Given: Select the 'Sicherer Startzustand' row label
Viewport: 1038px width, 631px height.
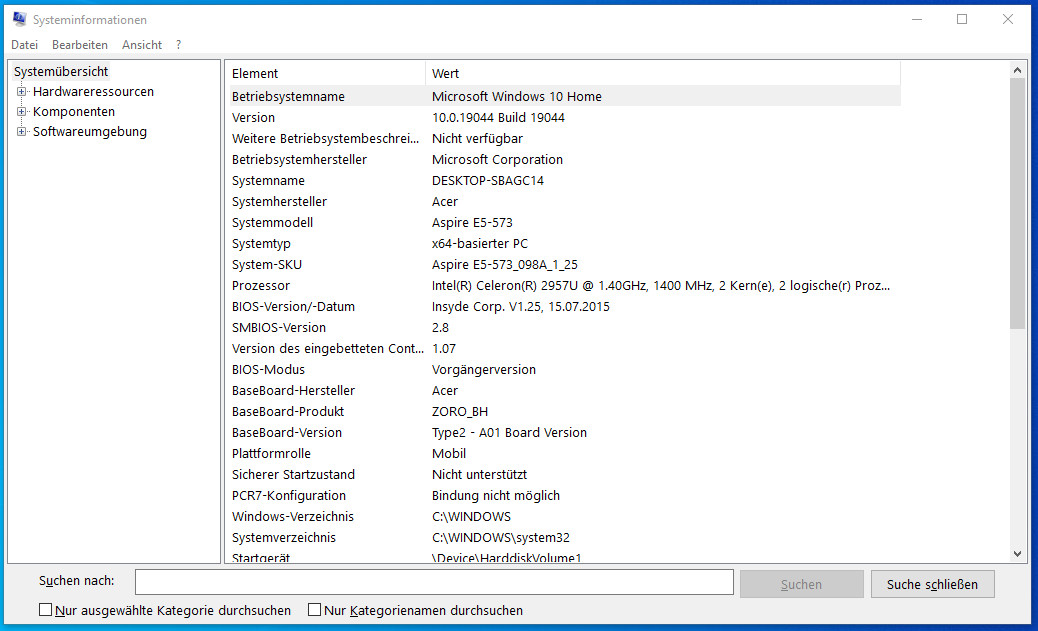Looking at the screenshot, I should point(293,475).
